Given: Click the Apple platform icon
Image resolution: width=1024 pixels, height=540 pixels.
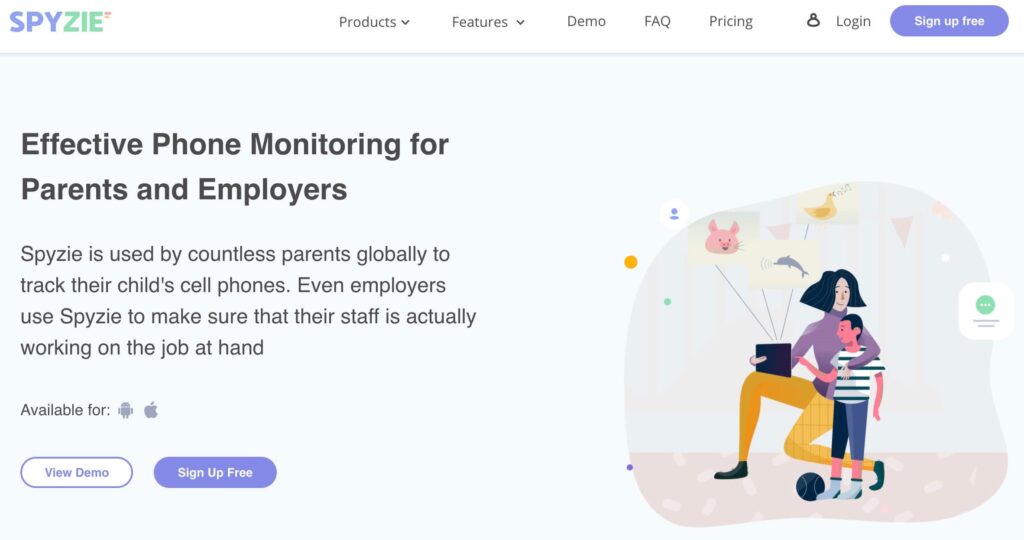Looking at the screenshot, I should coord(151,410).
